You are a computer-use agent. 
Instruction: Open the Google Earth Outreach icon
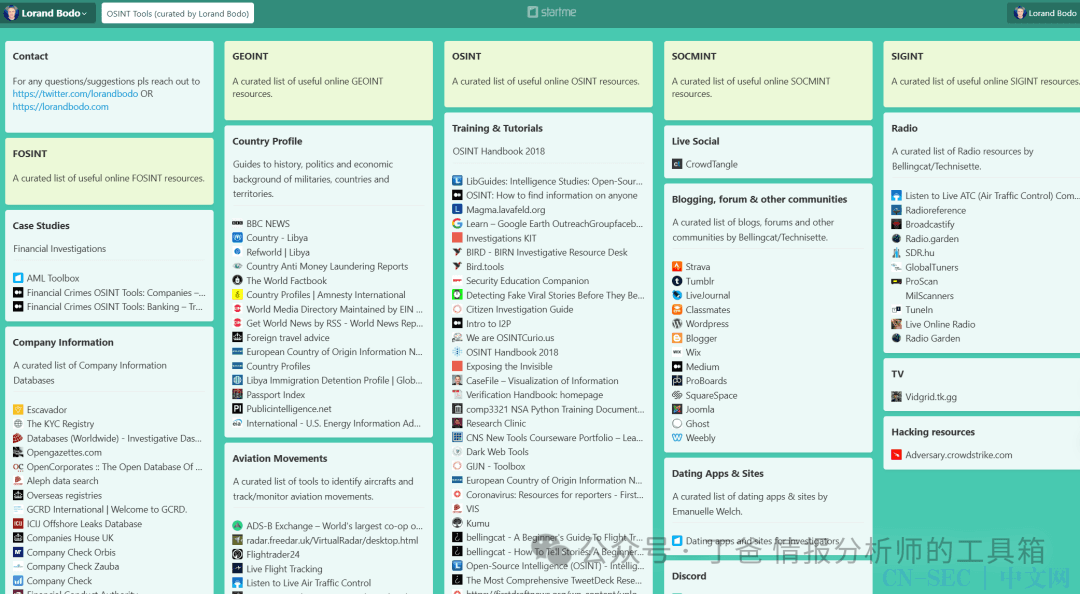[x=457, y=224]
